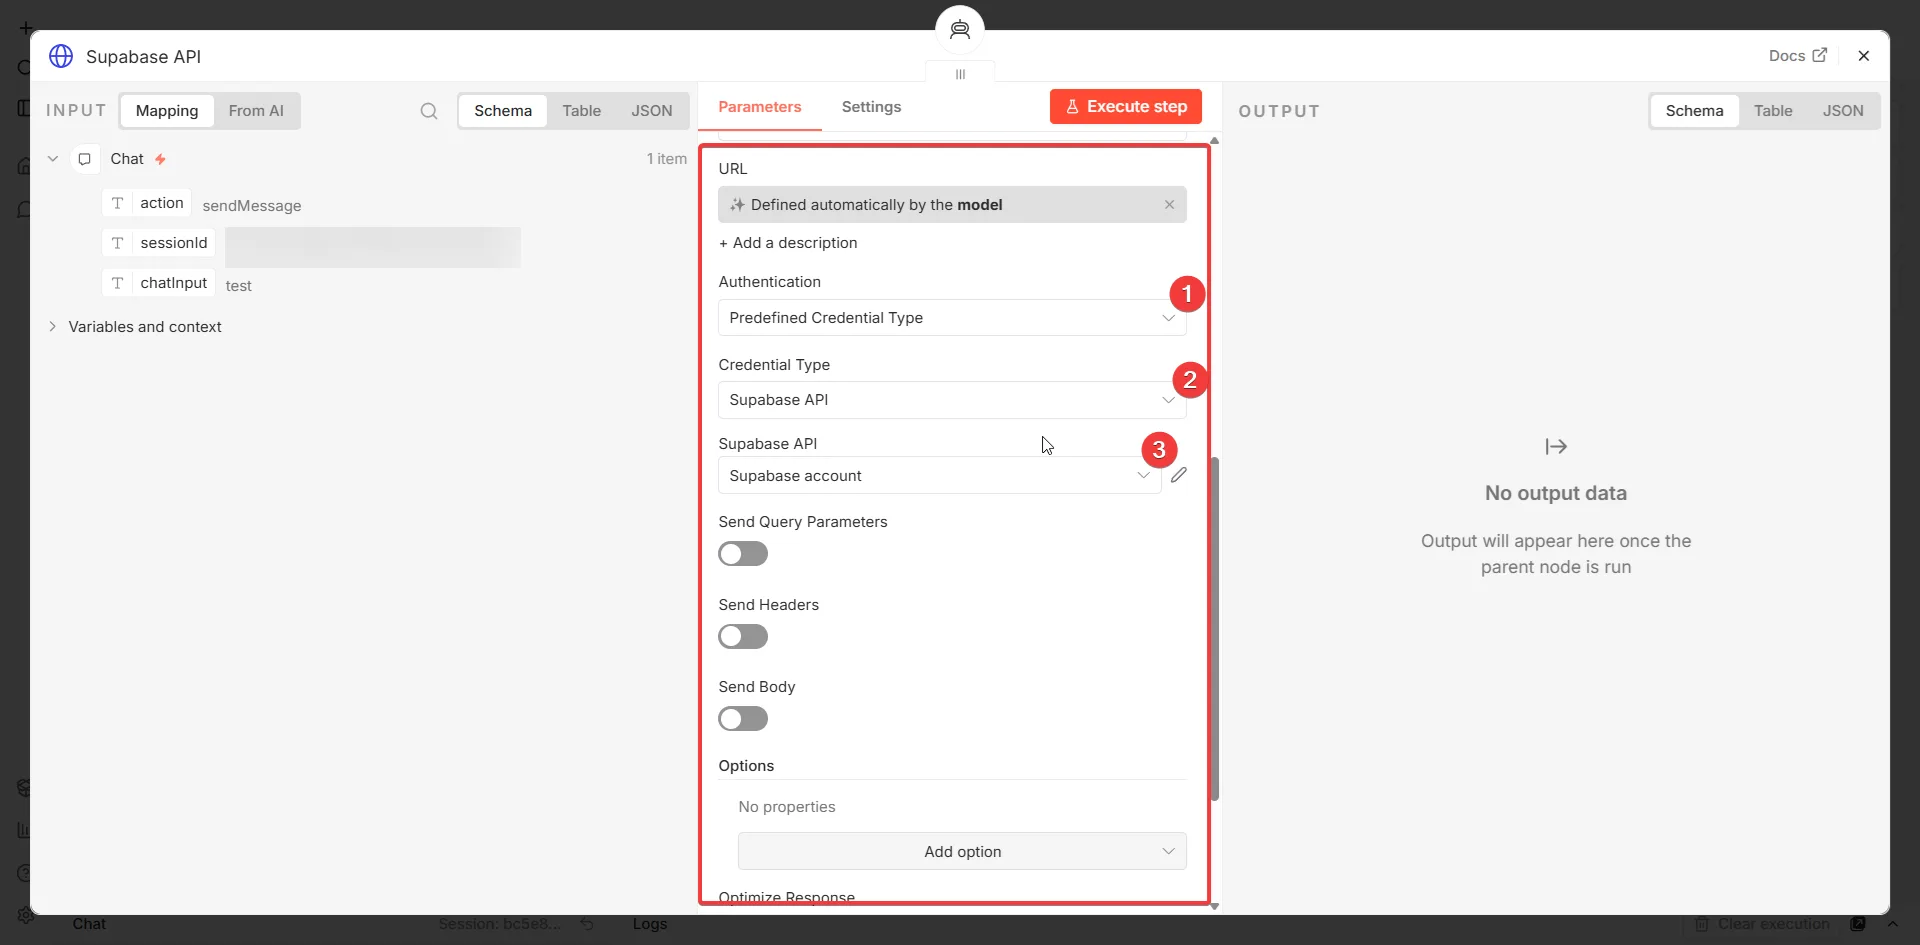This screenshot has height=945, width=1920.
Task: Open the Authentication dropdown
Action: [x=952, y=318]
